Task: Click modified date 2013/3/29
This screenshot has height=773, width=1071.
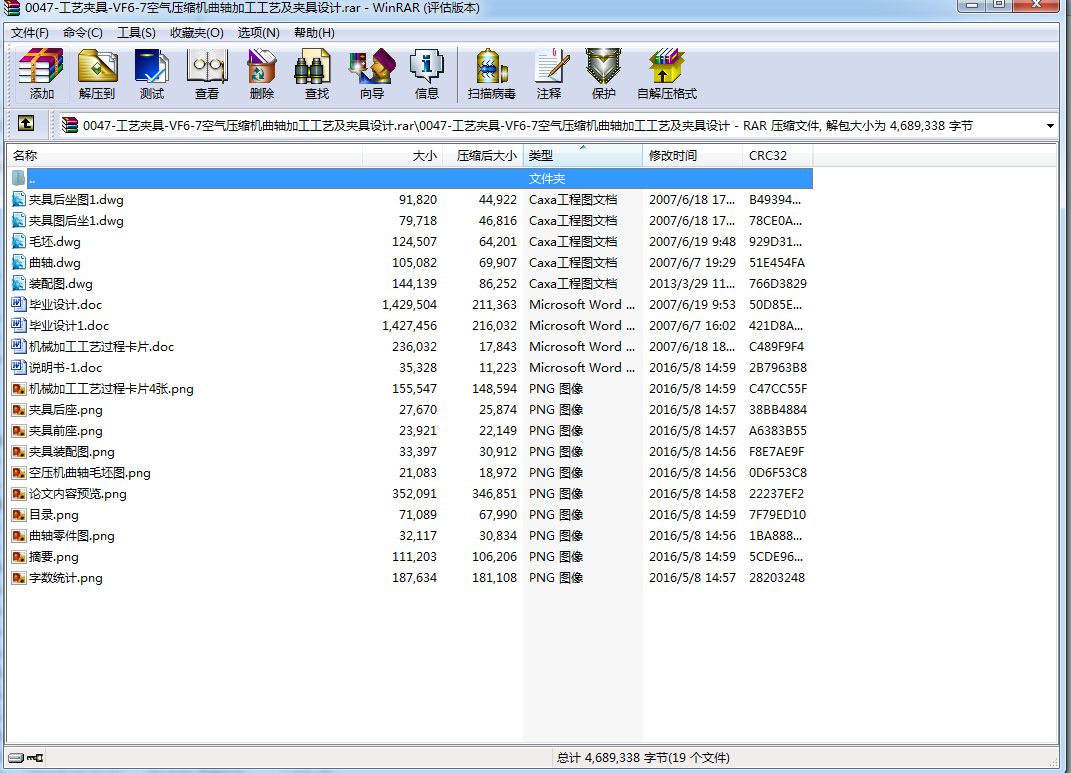Action: coord(692,283)
